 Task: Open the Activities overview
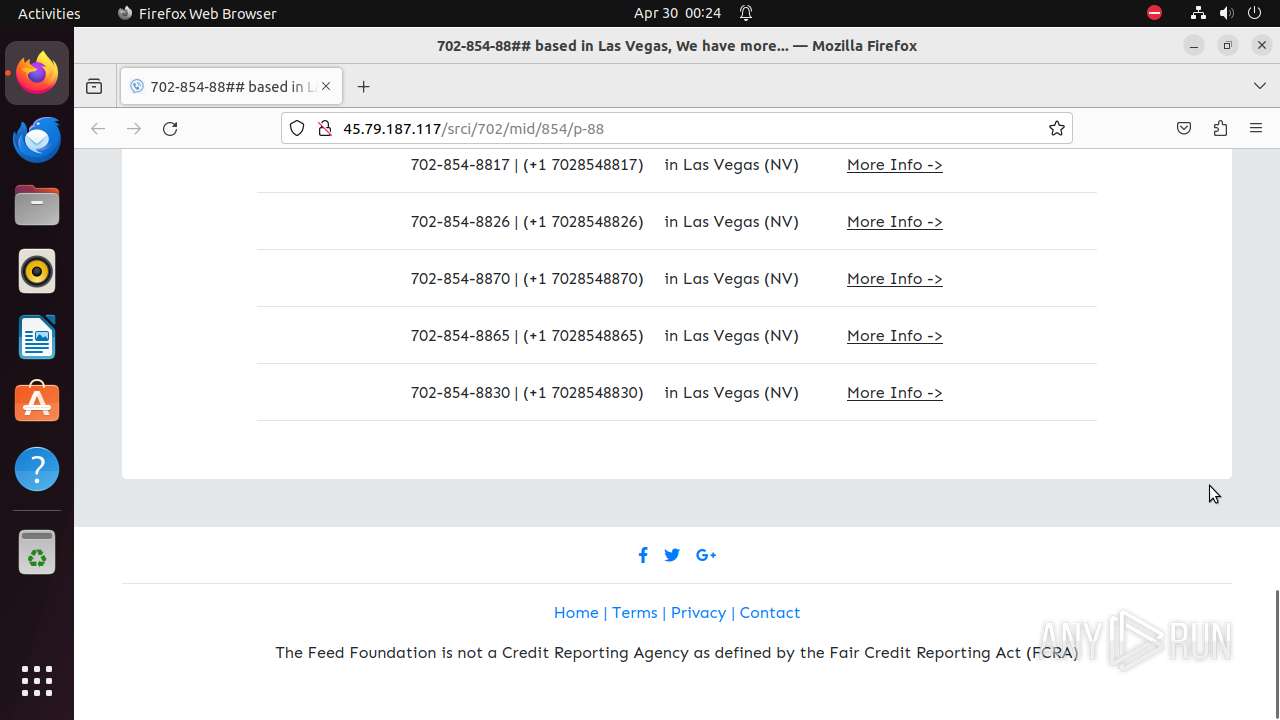point(49,13)
